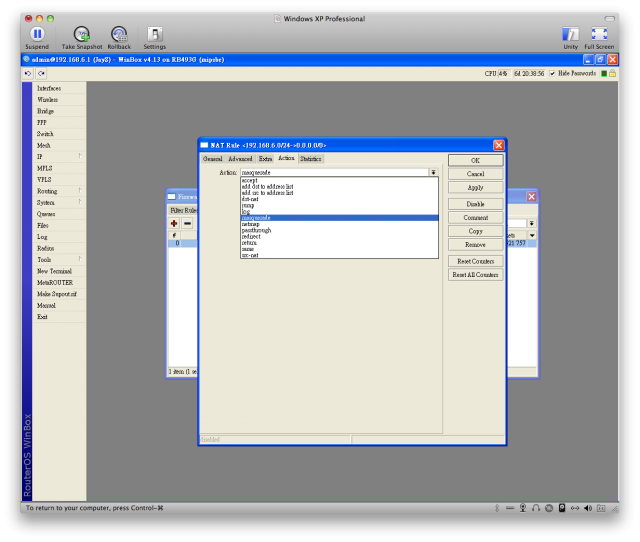This screenshot has height=542, width=640.
Task: Choose 'passthrough' in the action list
Action: pyautogui.click(x=340, y=230)
